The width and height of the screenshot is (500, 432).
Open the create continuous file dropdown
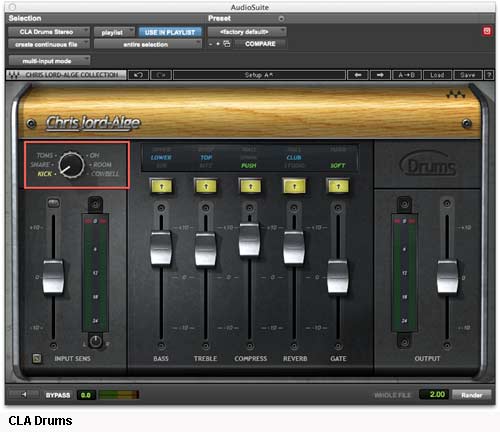[49, 44]
